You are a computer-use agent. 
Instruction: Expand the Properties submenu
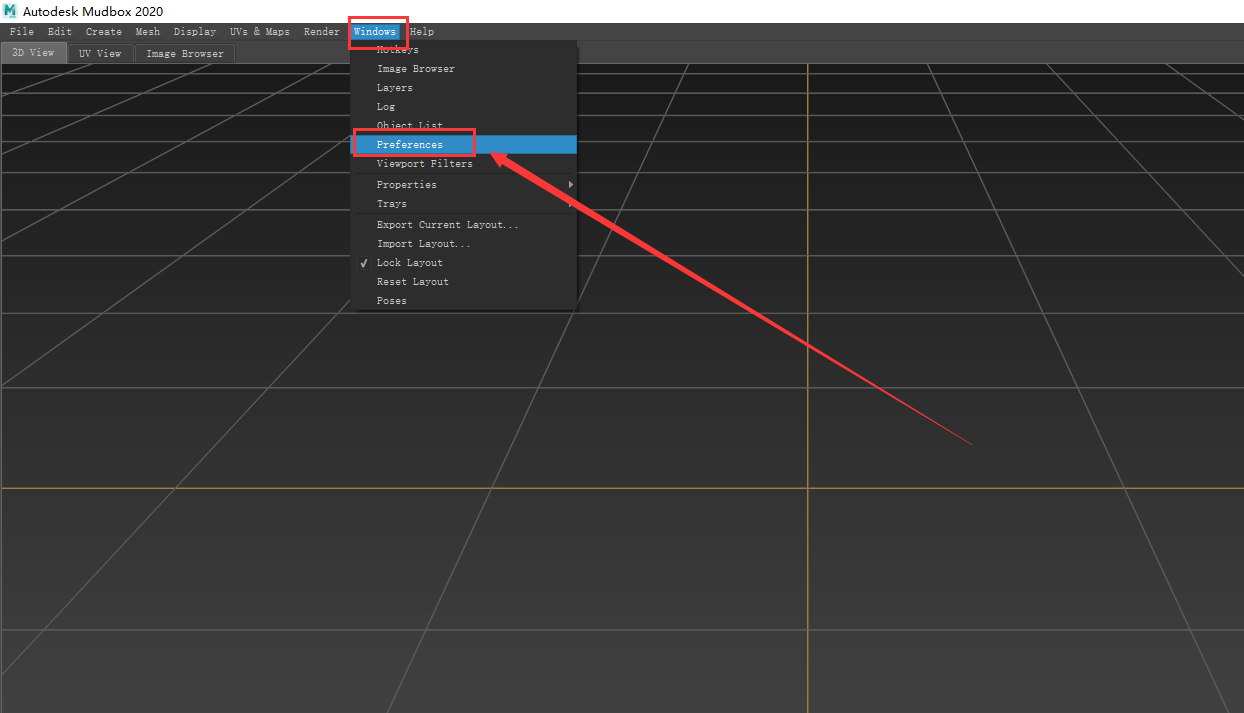pyautogui.click(x=406, y=184)
